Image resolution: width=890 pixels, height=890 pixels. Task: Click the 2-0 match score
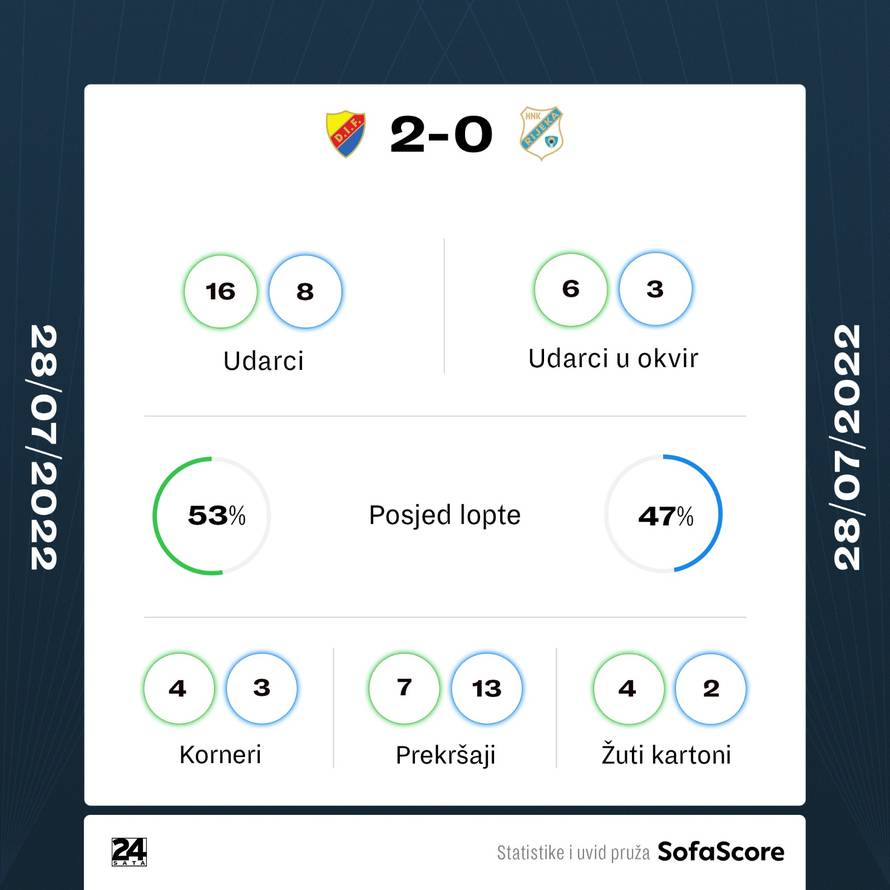coord(441,134)
